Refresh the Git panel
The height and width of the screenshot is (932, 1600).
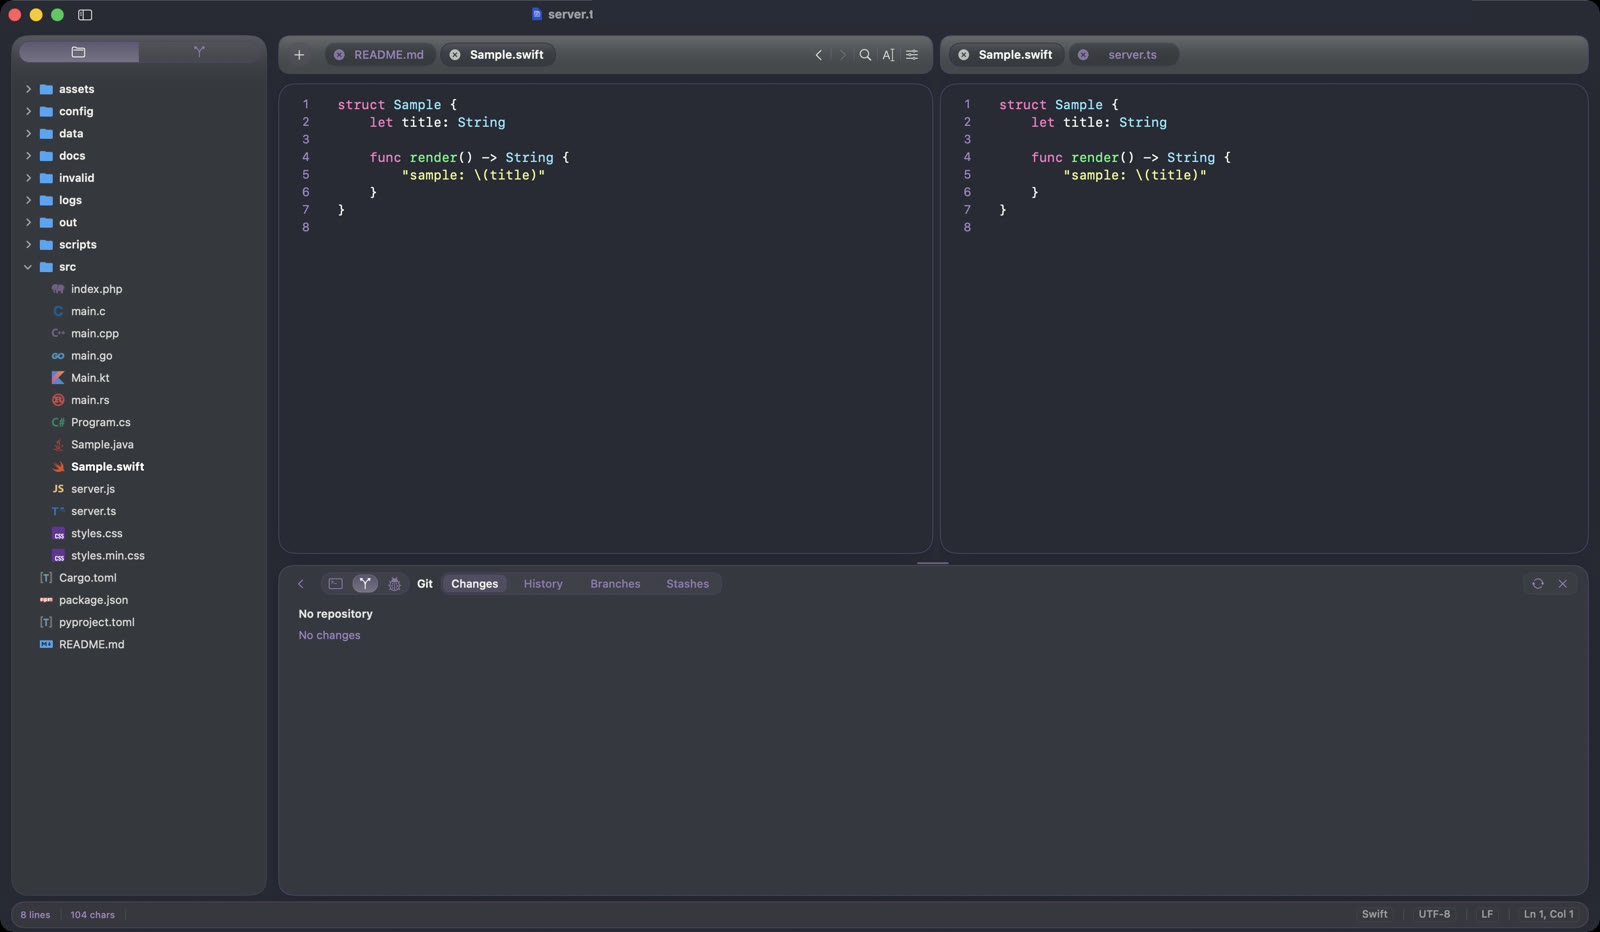tap(1538, 584)
